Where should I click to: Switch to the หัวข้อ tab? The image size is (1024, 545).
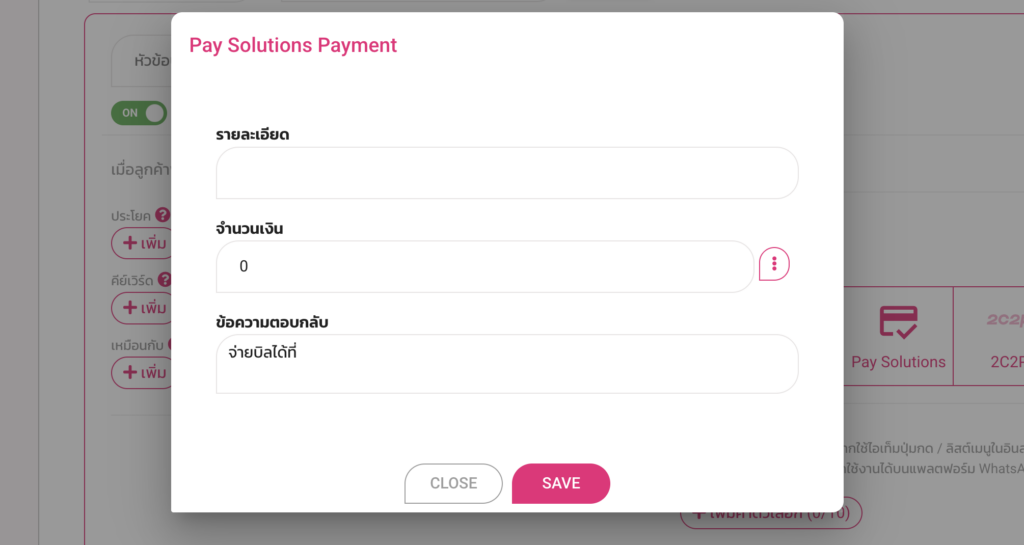(151, 61)
